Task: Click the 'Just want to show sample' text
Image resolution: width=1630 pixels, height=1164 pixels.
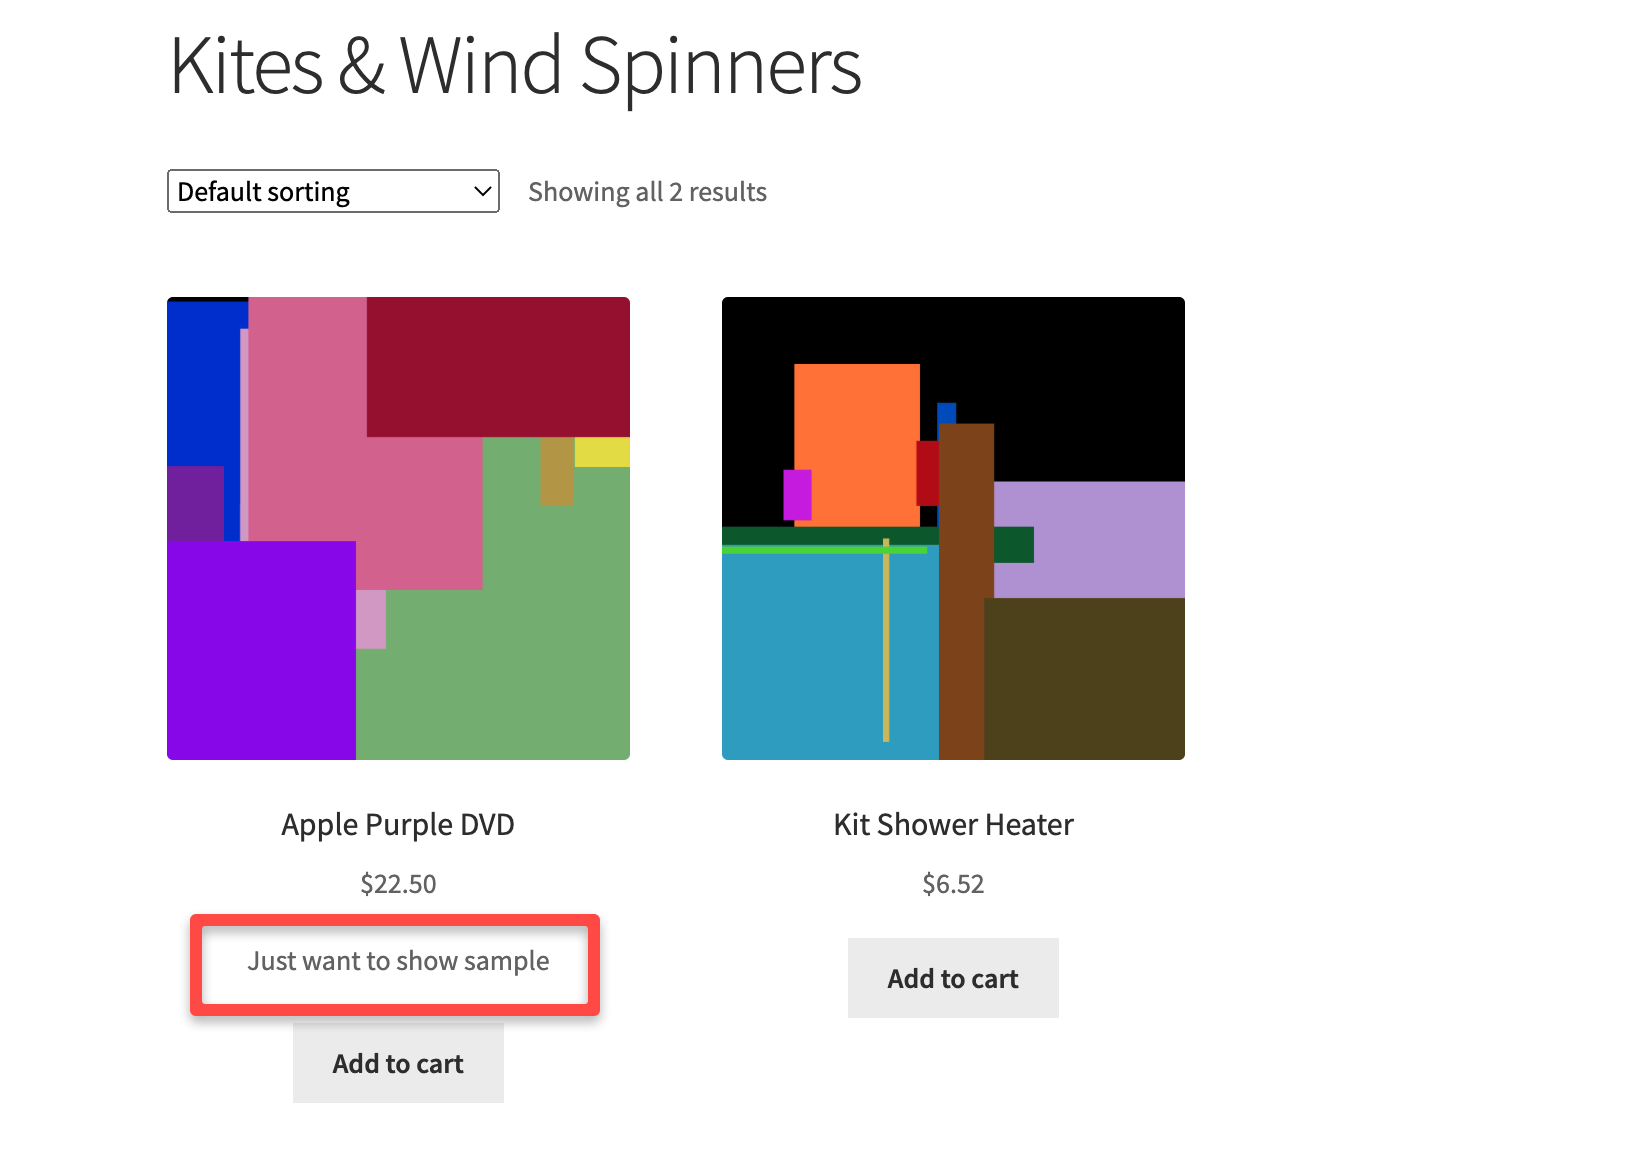Action: coord(398,961)
